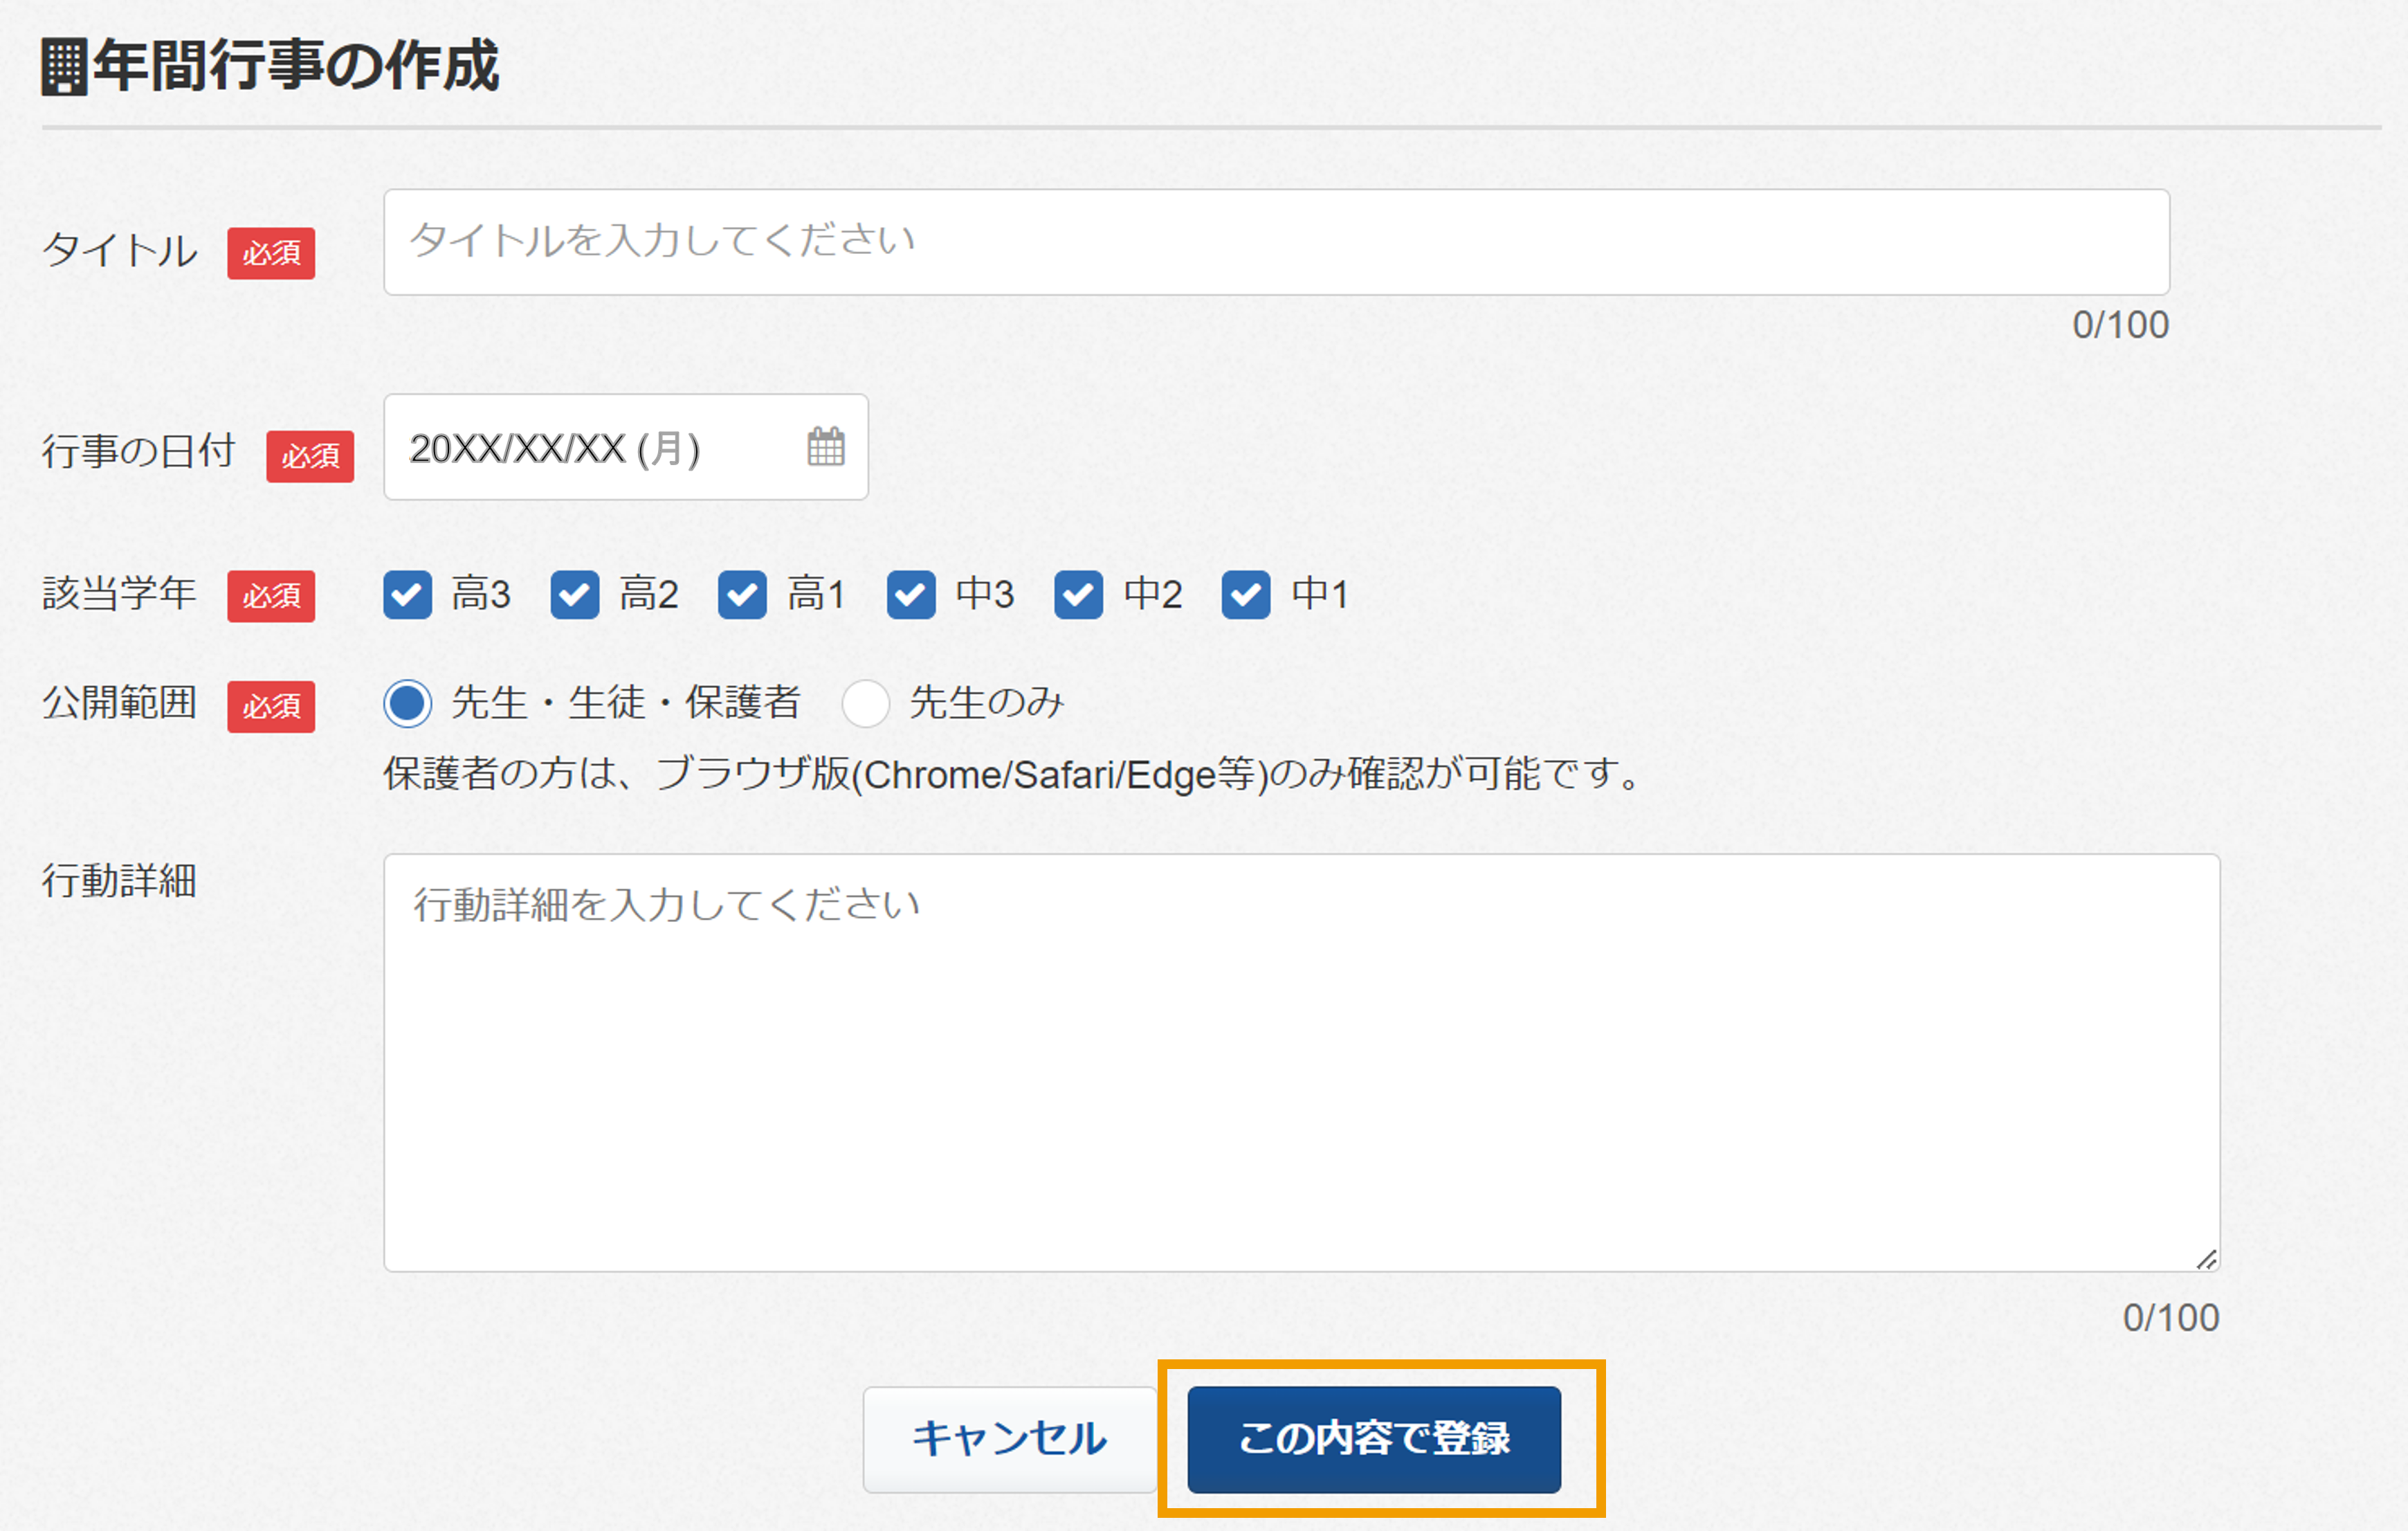Click the 必須 badge next to 該当学年
The image size is (2408, 1531).
pos(271,596)
